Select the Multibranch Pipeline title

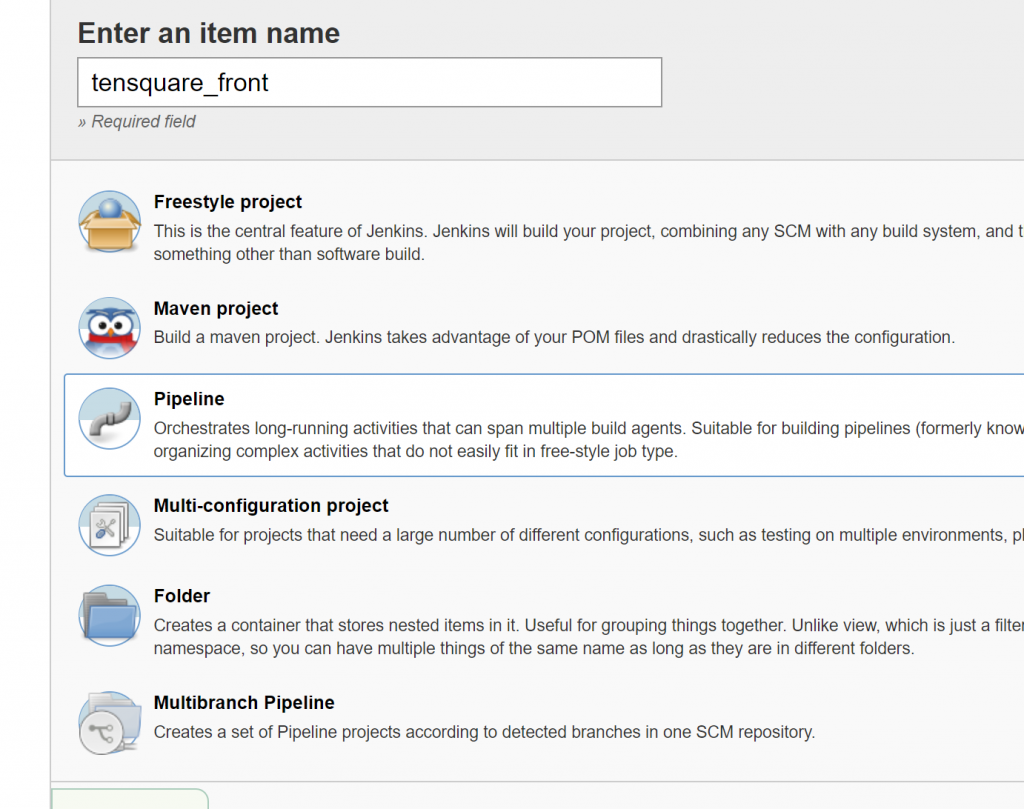[244, 703]
